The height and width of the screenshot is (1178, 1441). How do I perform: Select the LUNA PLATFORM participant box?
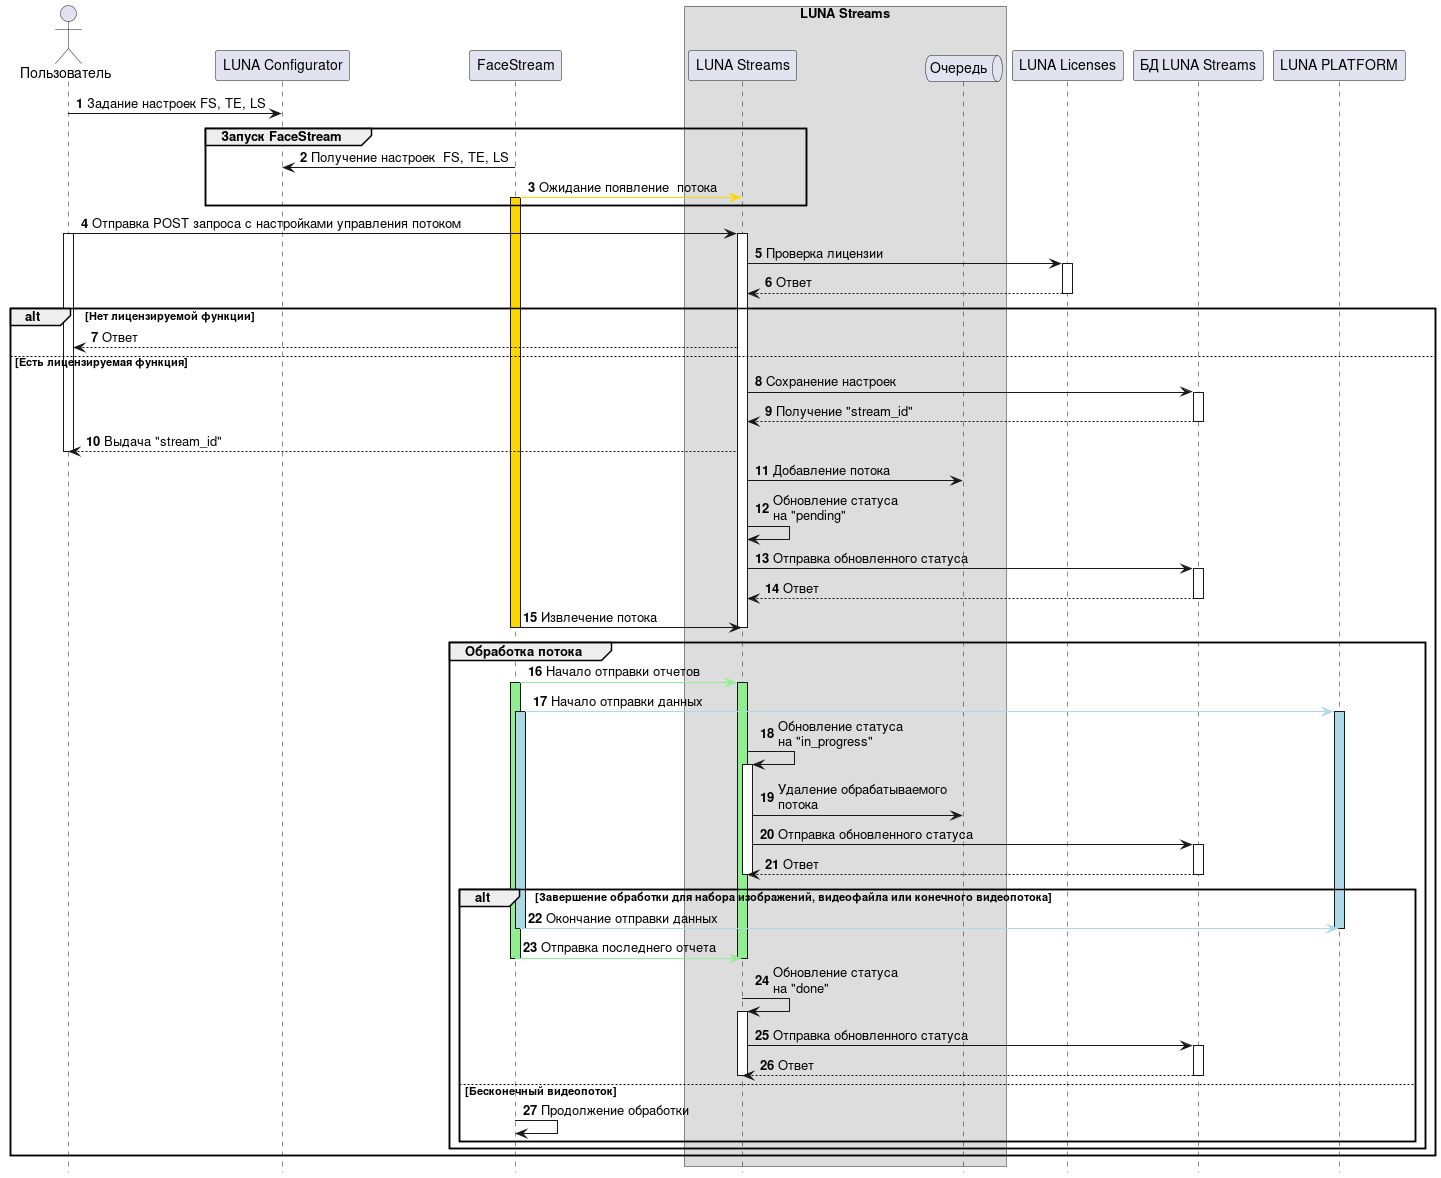point(1338,65)
